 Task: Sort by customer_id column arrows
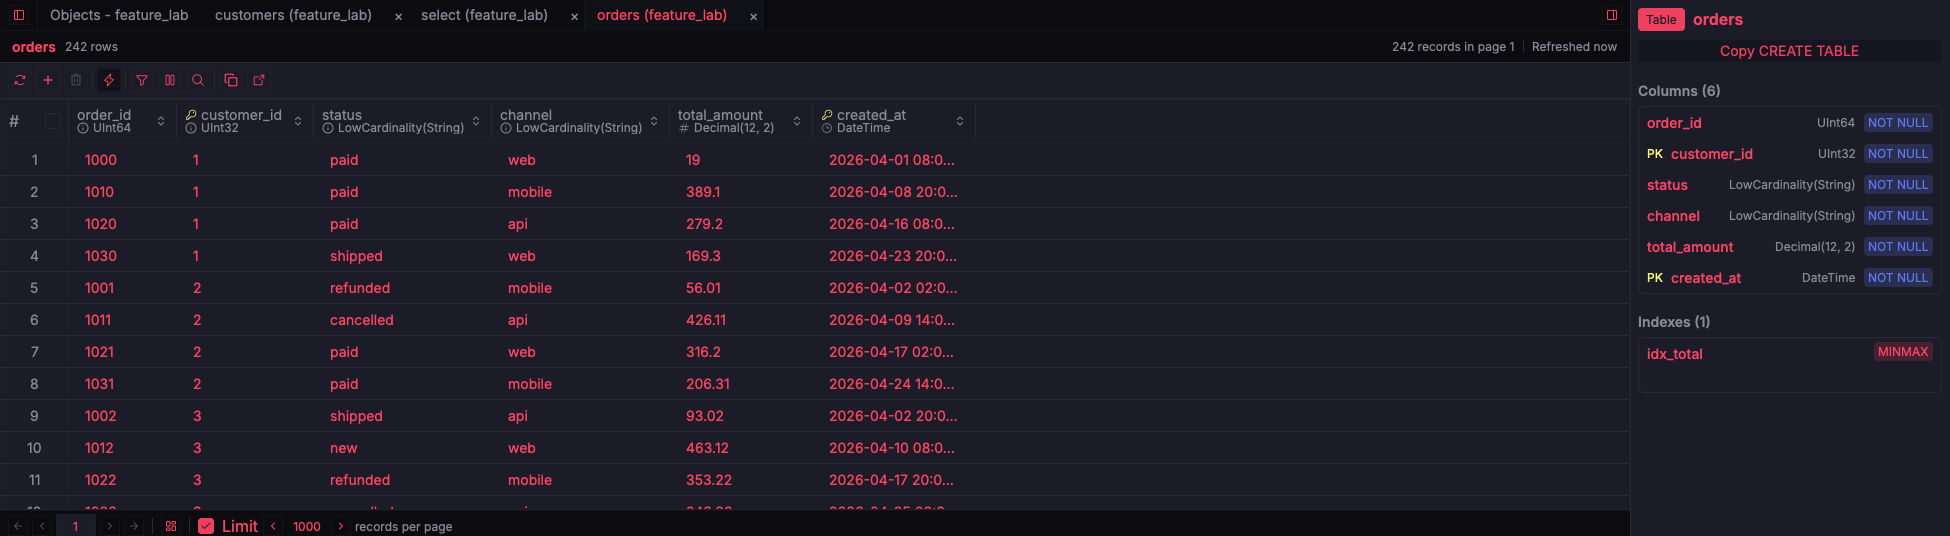pos(298,121)
